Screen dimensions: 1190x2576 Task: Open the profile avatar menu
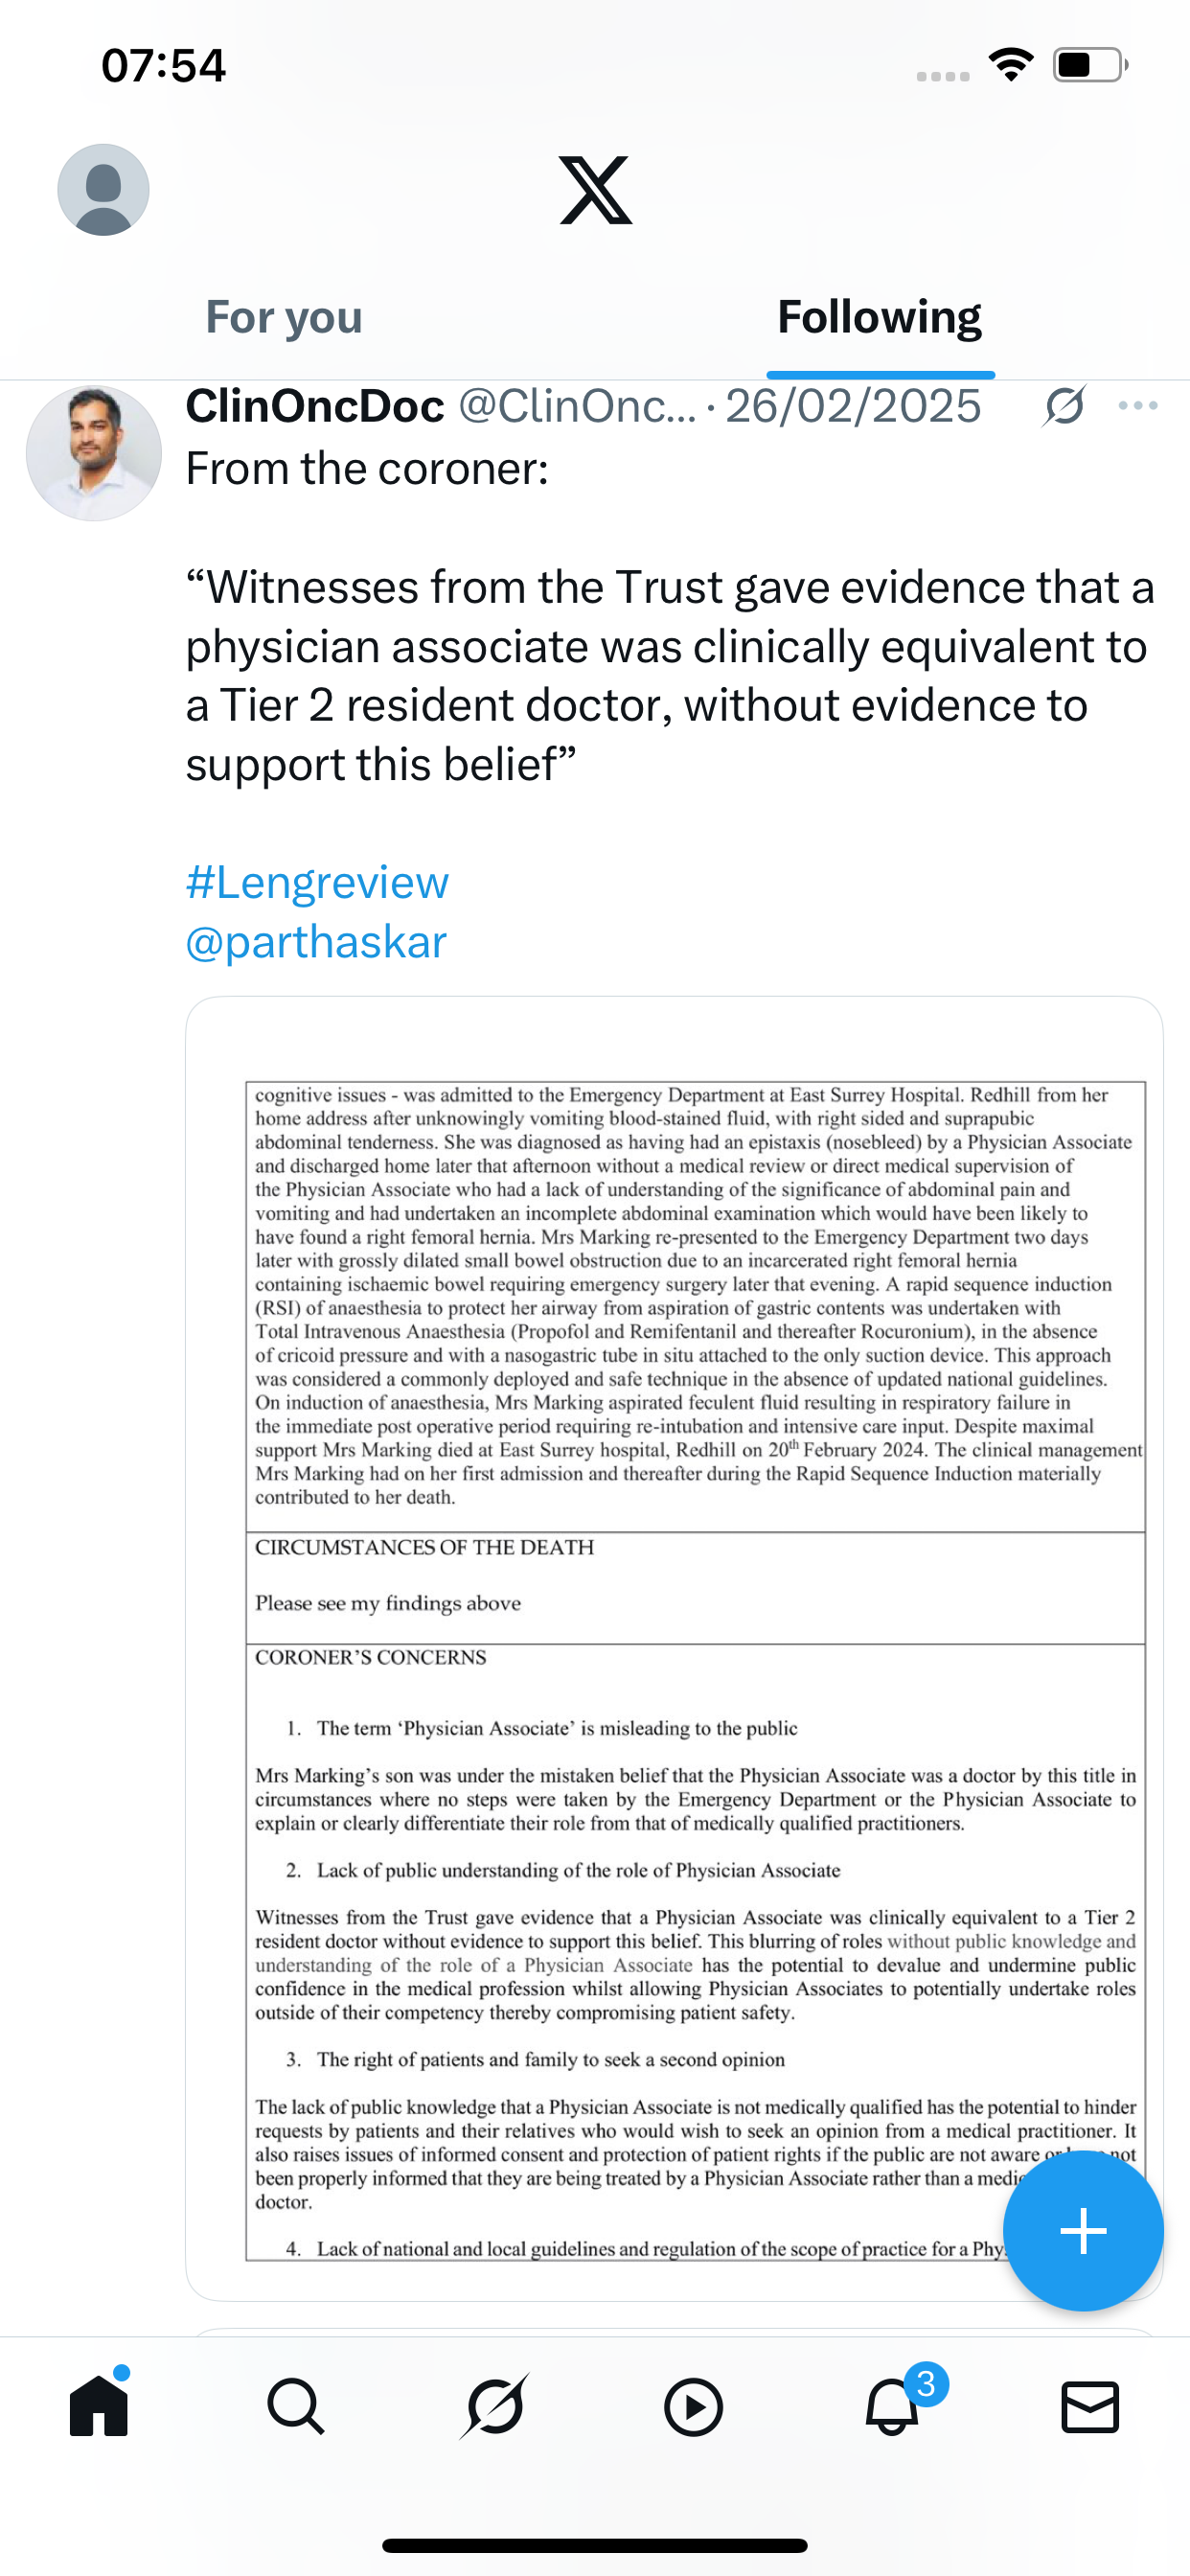point(103,190)
